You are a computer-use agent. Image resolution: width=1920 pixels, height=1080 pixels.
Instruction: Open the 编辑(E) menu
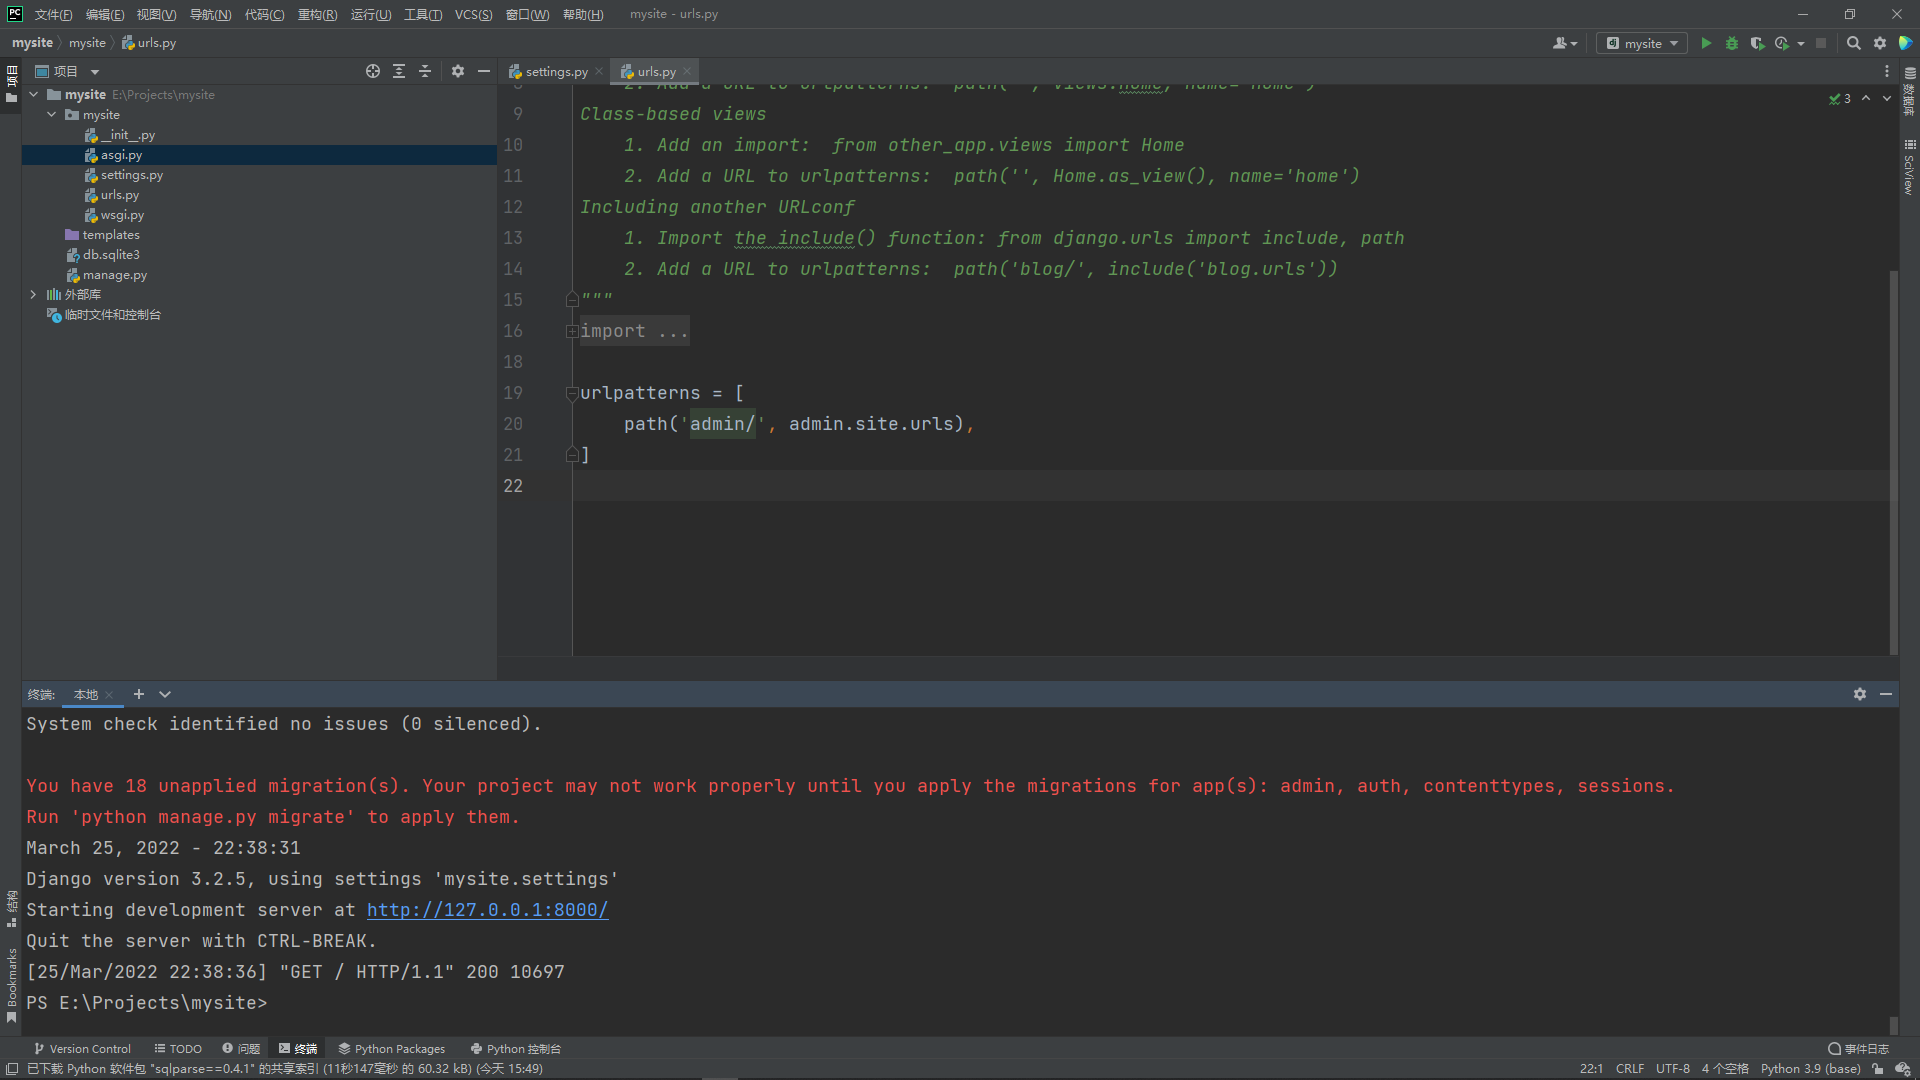(x=104, y=14)
